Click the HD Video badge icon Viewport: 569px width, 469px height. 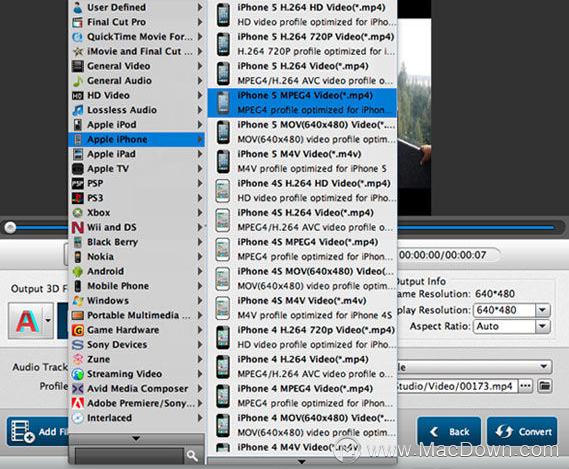click(78, 95)
